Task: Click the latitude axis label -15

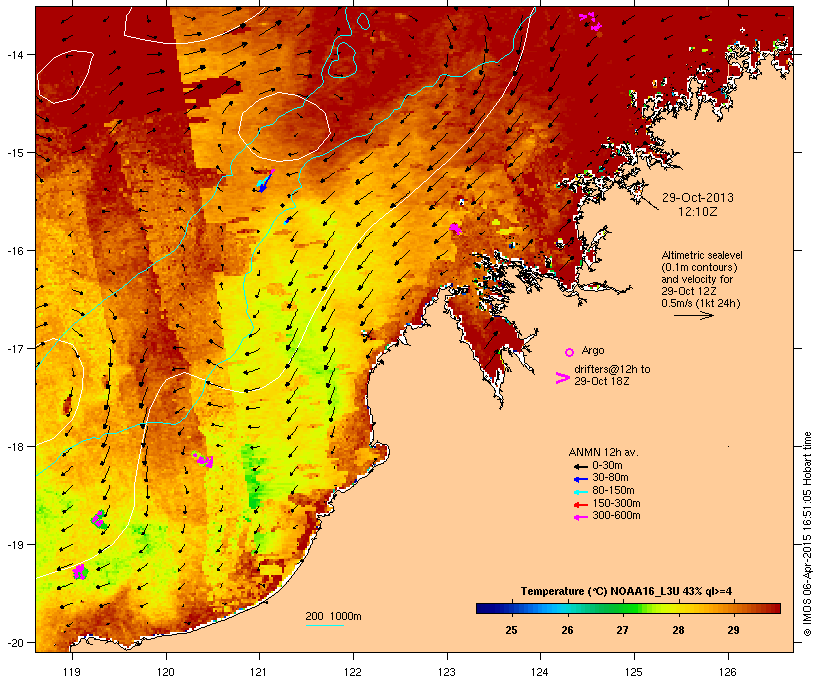Action: pos(14,153)
